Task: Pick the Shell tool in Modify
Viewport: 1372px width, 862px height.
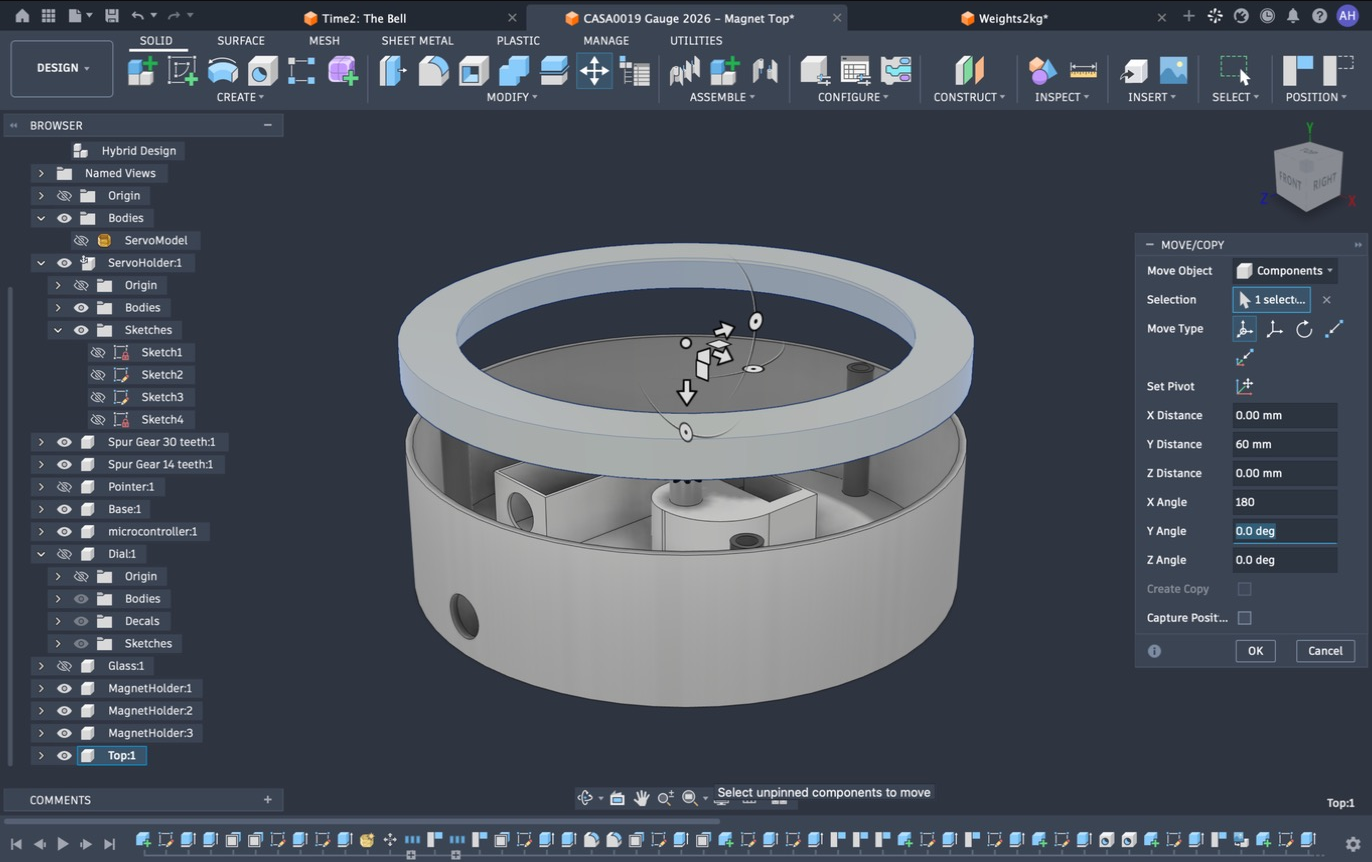Action: tap(473, 70)
